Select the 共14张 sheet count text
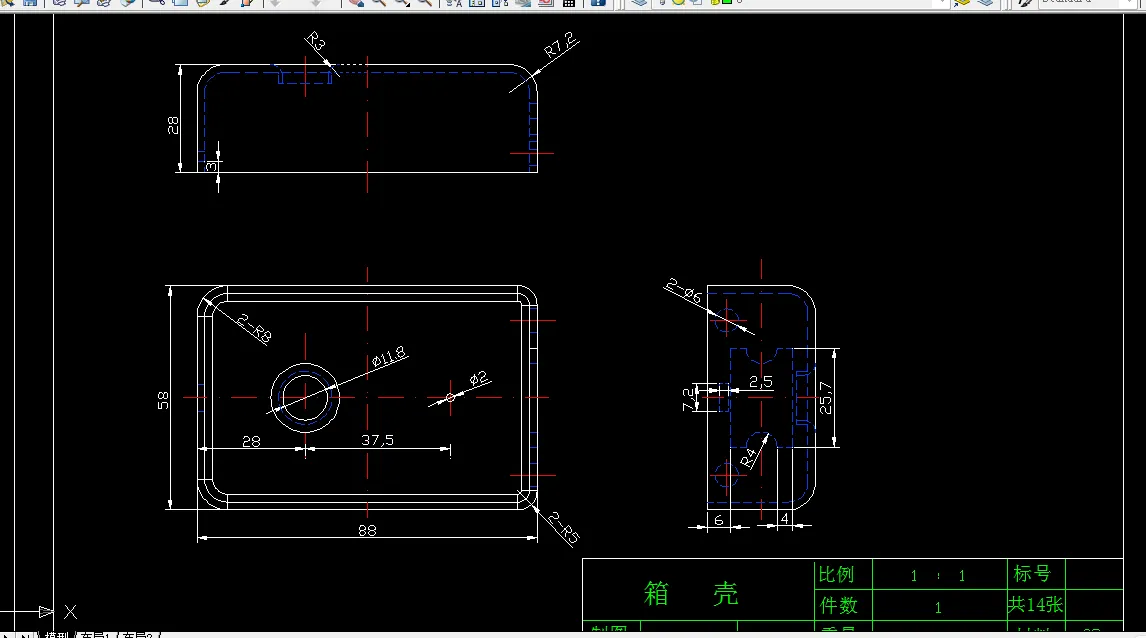1146x638 pixels. [x=1035, y=605]
